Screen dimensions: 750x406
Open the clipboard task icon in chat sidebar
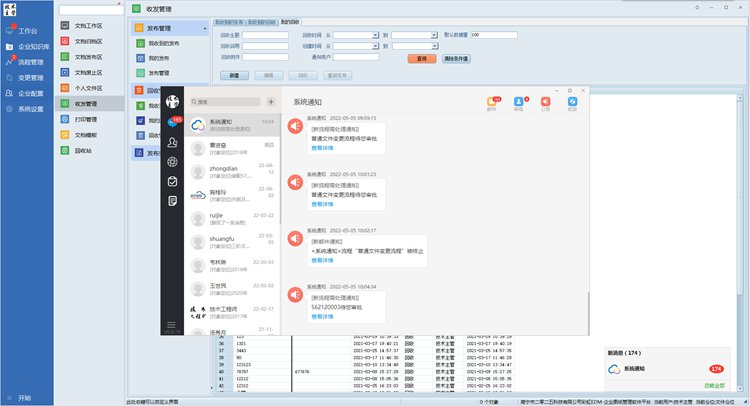[x=172, y=181]
